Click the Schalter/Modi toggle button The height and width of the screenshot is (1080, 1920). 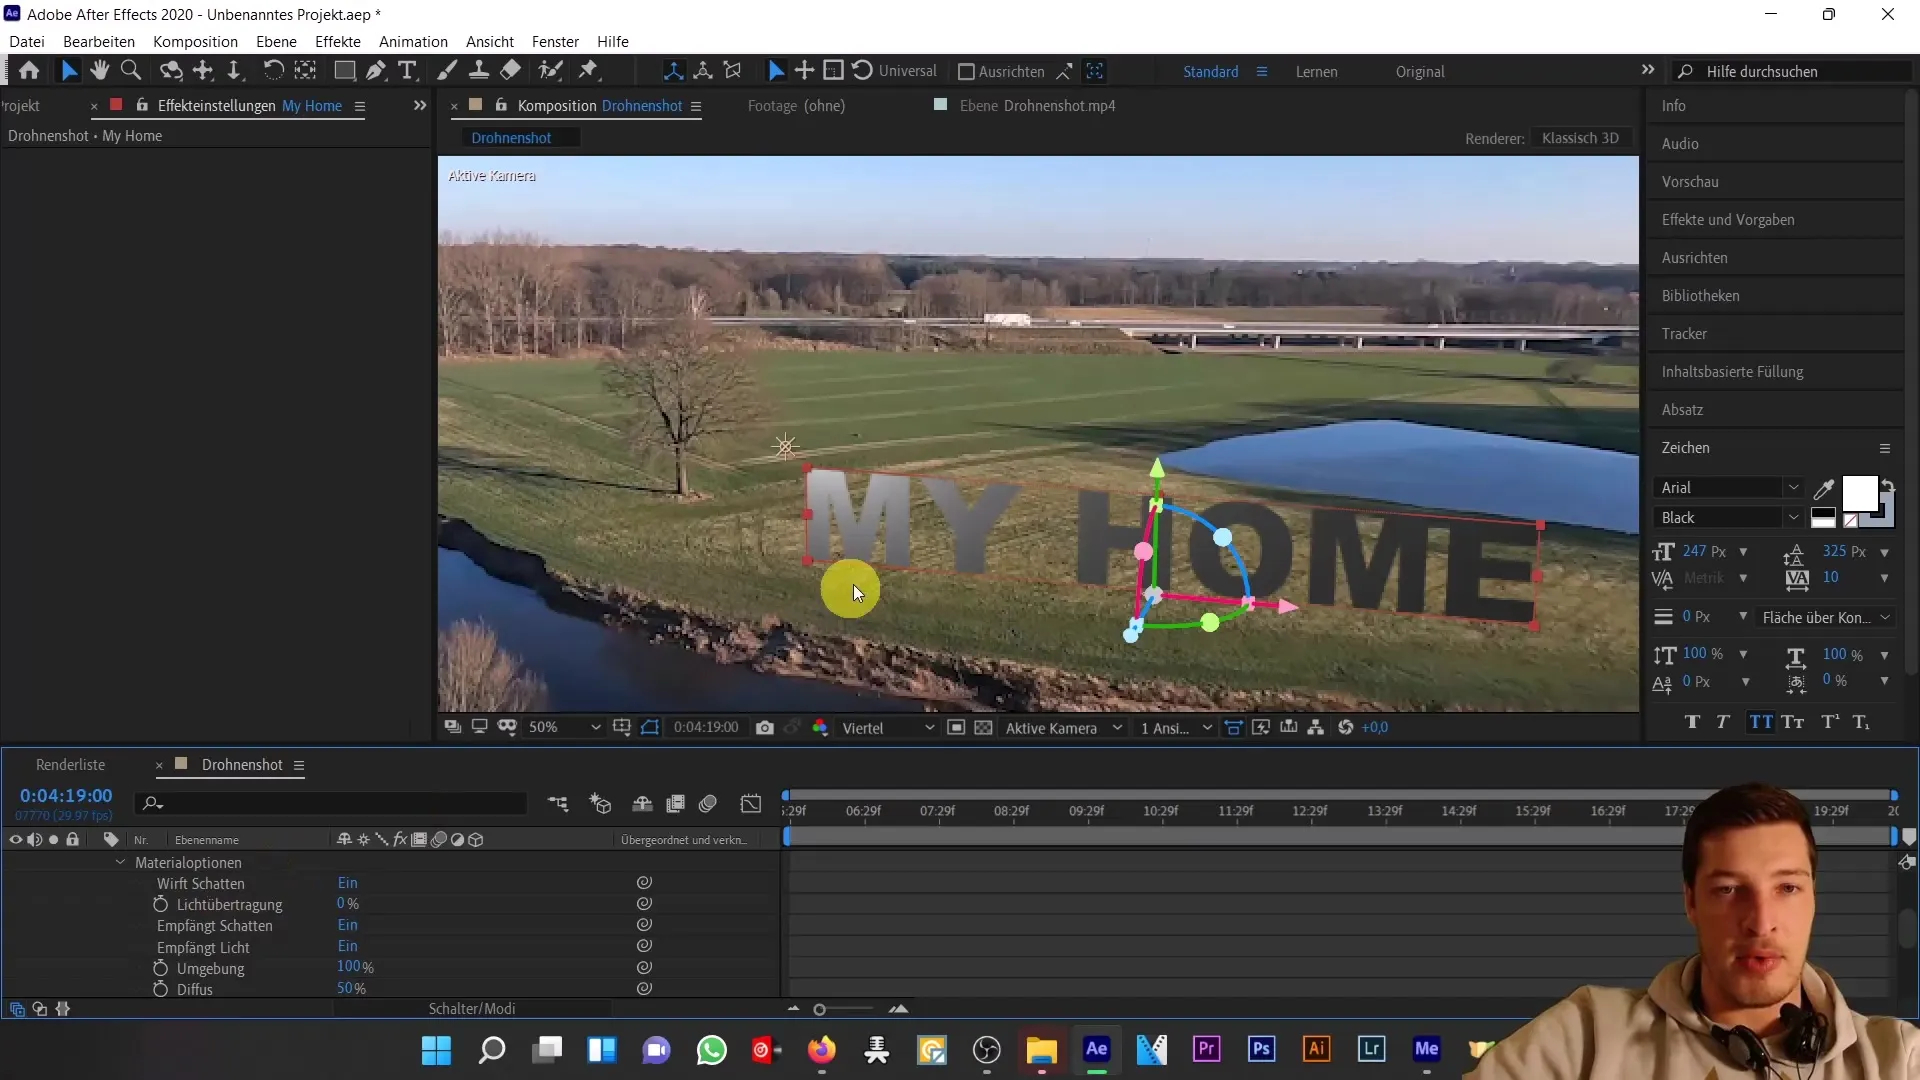tap(472, 1009)
